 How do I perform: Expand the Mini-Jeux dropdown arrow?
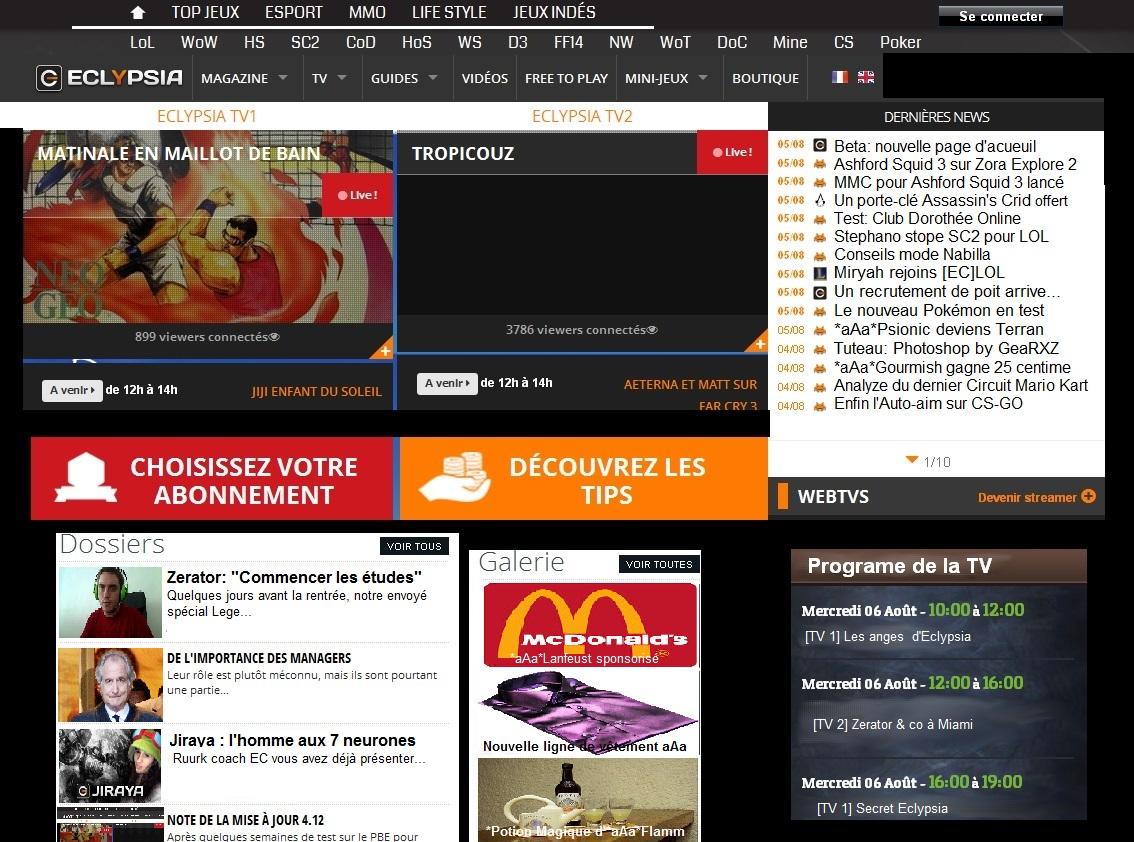703,78
